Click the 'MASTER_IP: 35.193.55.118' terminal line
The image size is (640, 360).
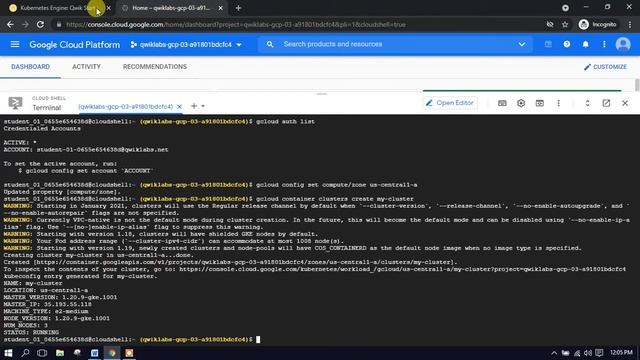point(48,304)
